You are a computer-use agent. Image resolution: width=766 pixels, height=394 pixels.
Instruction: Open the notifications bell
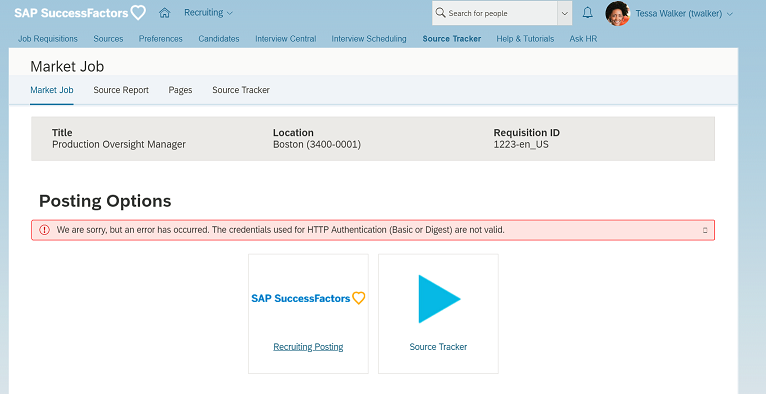click(588, 13)
